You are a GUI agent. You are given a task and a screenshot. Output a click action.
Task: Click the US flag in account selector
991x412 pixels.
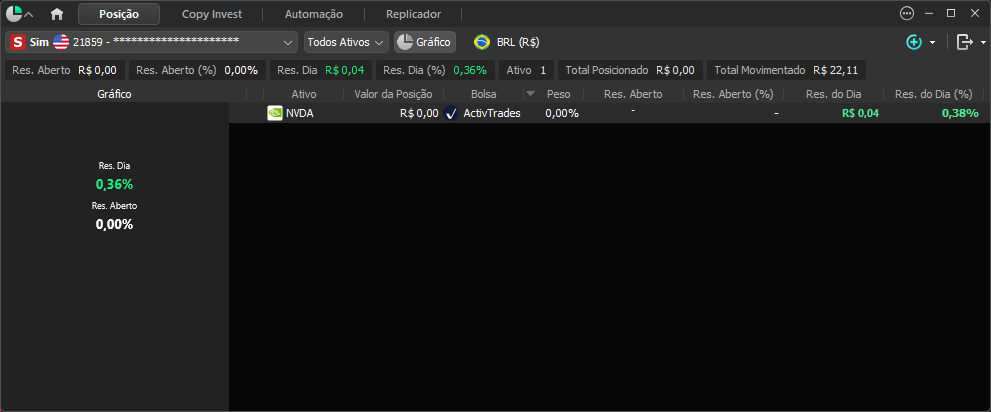[x=61, y=42]
